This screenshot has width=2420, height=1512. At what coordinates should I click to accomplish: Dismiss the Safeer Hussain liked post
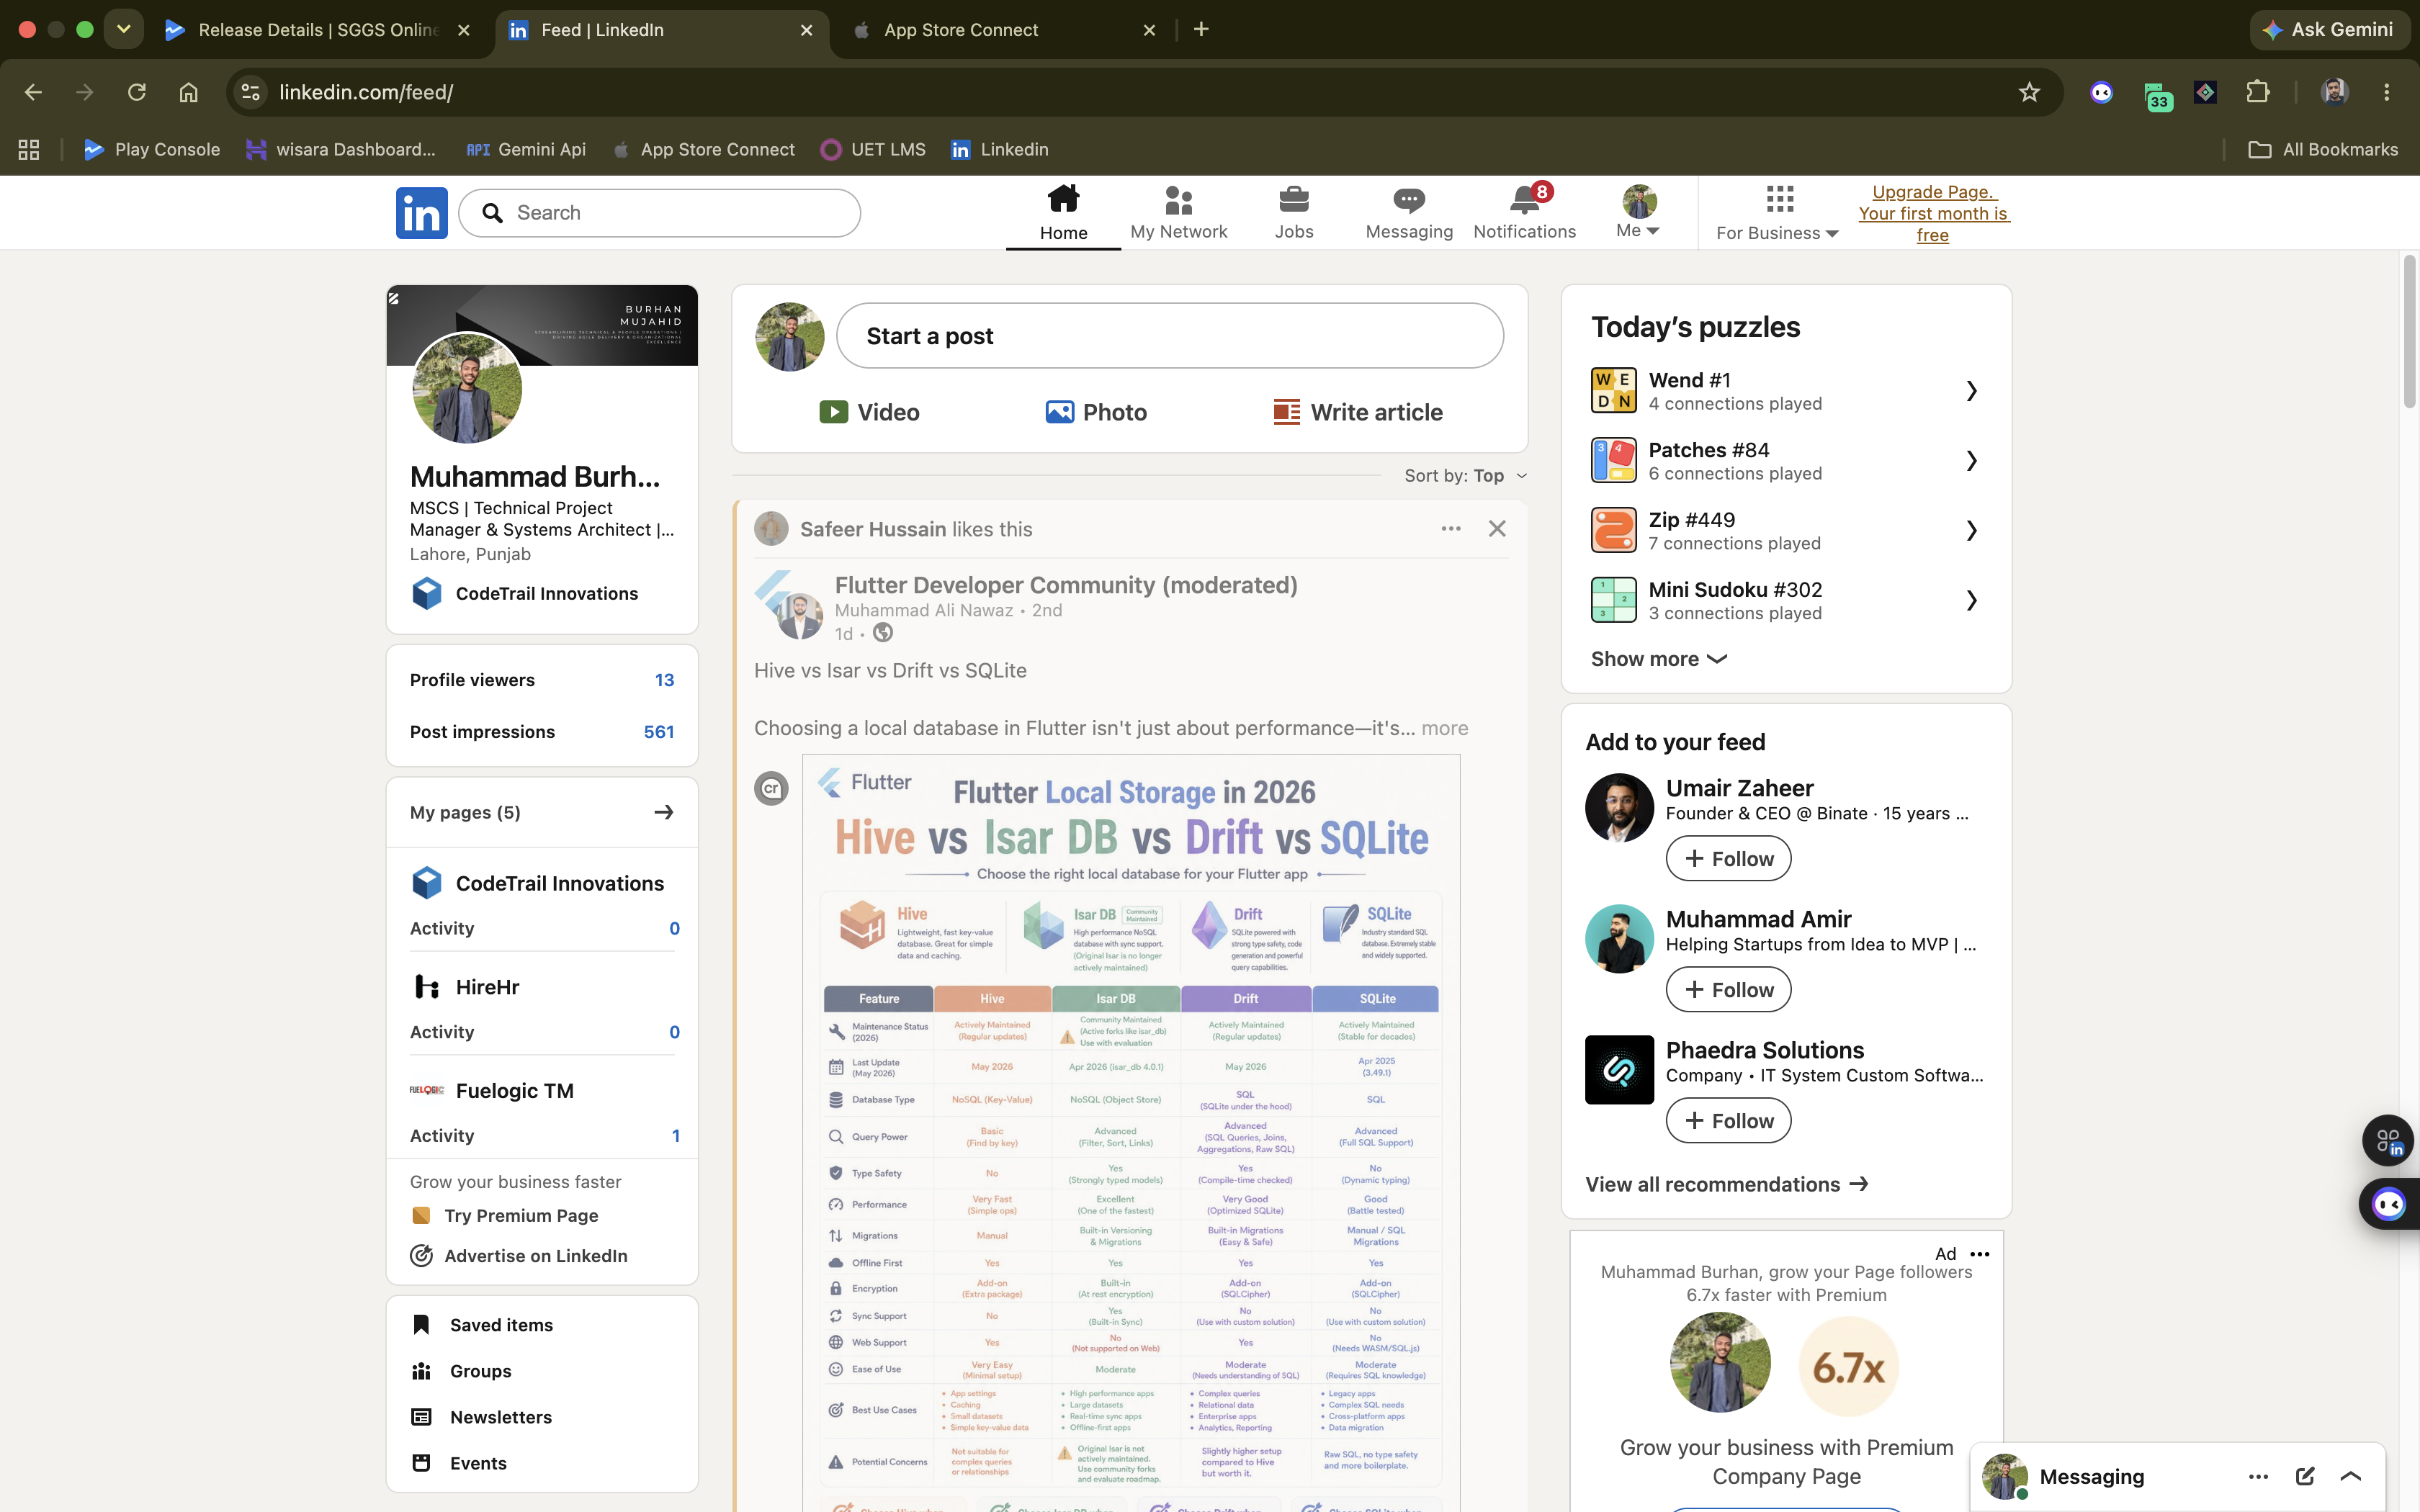tap(1496, 529)
